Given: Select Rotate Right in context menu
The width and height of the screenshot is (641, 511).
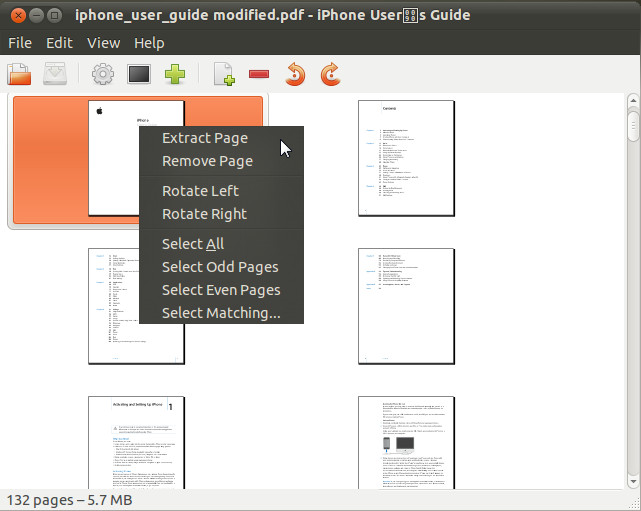Looking at the screenshot, I should click(221, 214).
